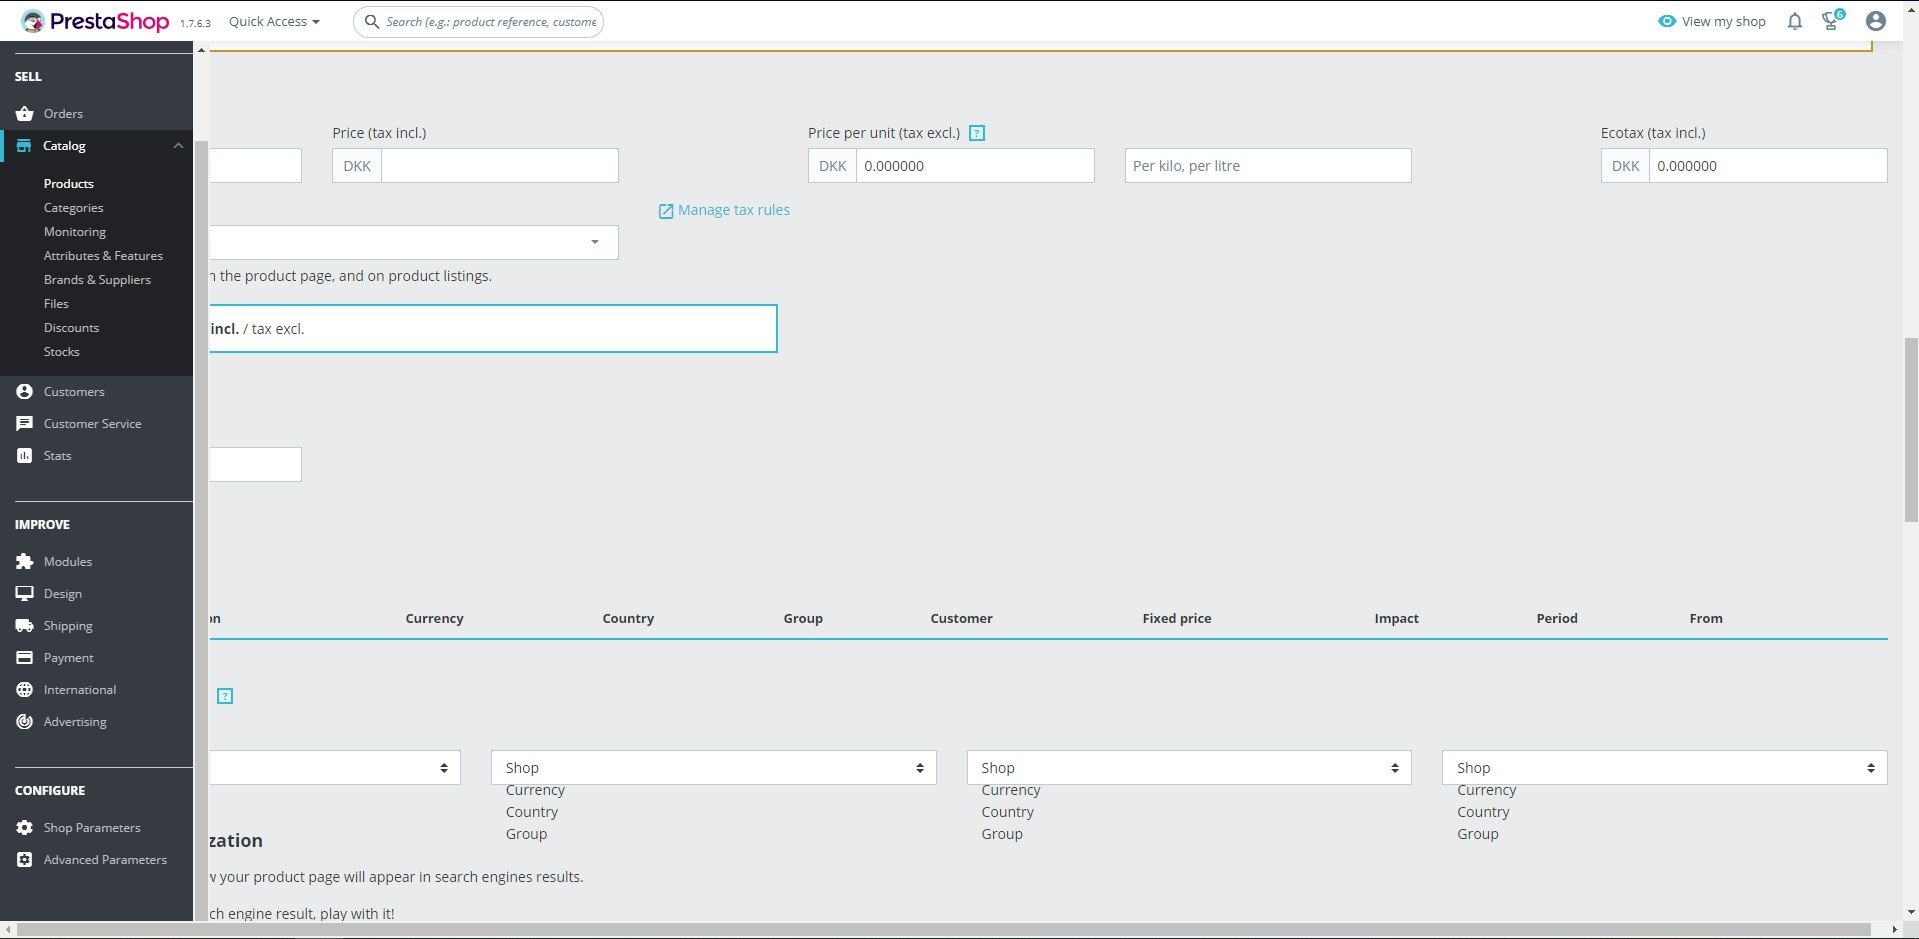Click the Period column header
Viewport: 1919px width, 939px height.
pos(1557,619)
